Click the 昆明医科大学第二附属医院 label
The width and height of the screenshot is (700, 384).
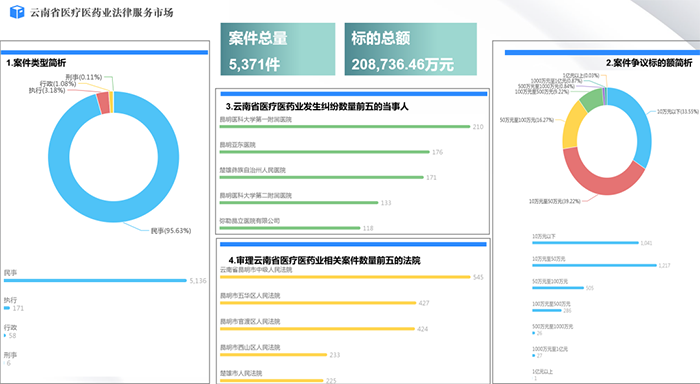point(255,196)
